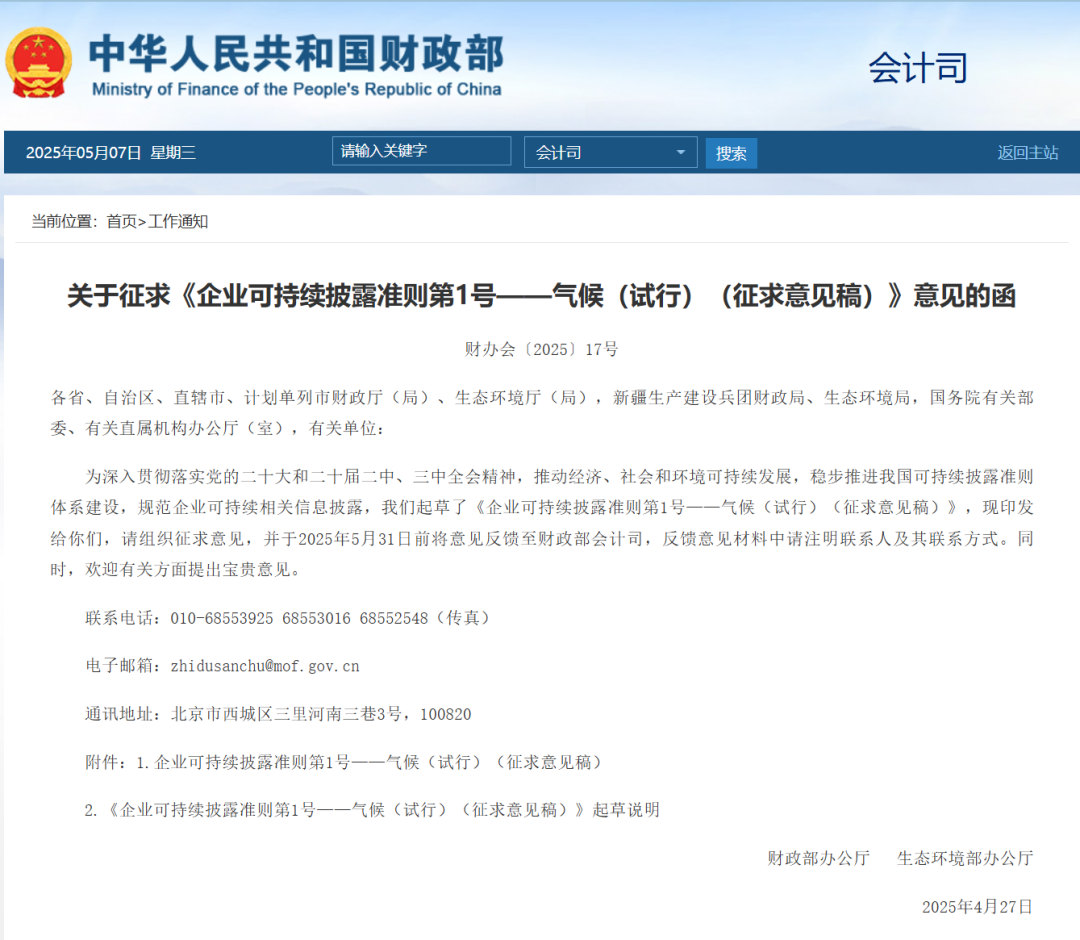Click the header date 2025年05月07日 星期三
Viewport: 1080px width, 940px height.
[x=110, y=152]
